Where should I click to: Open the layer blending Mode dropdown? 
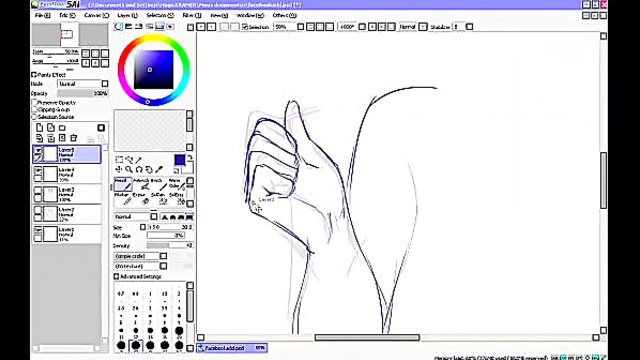pos(105,84)
